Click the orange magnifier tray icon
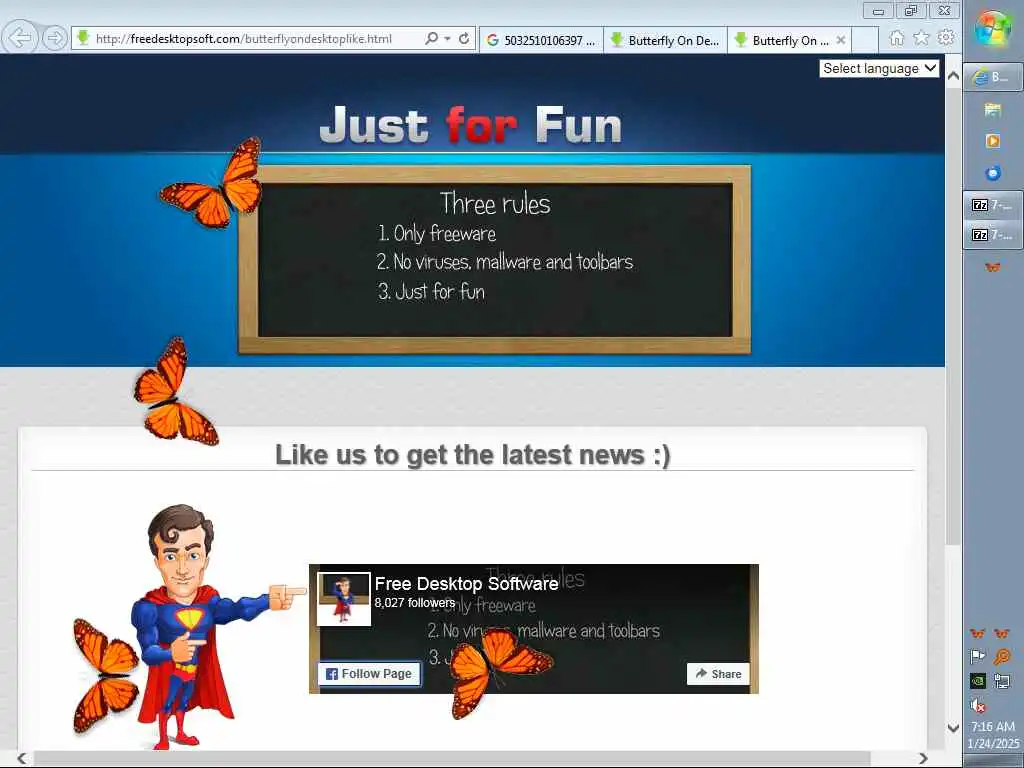 tap(1002, 656)
